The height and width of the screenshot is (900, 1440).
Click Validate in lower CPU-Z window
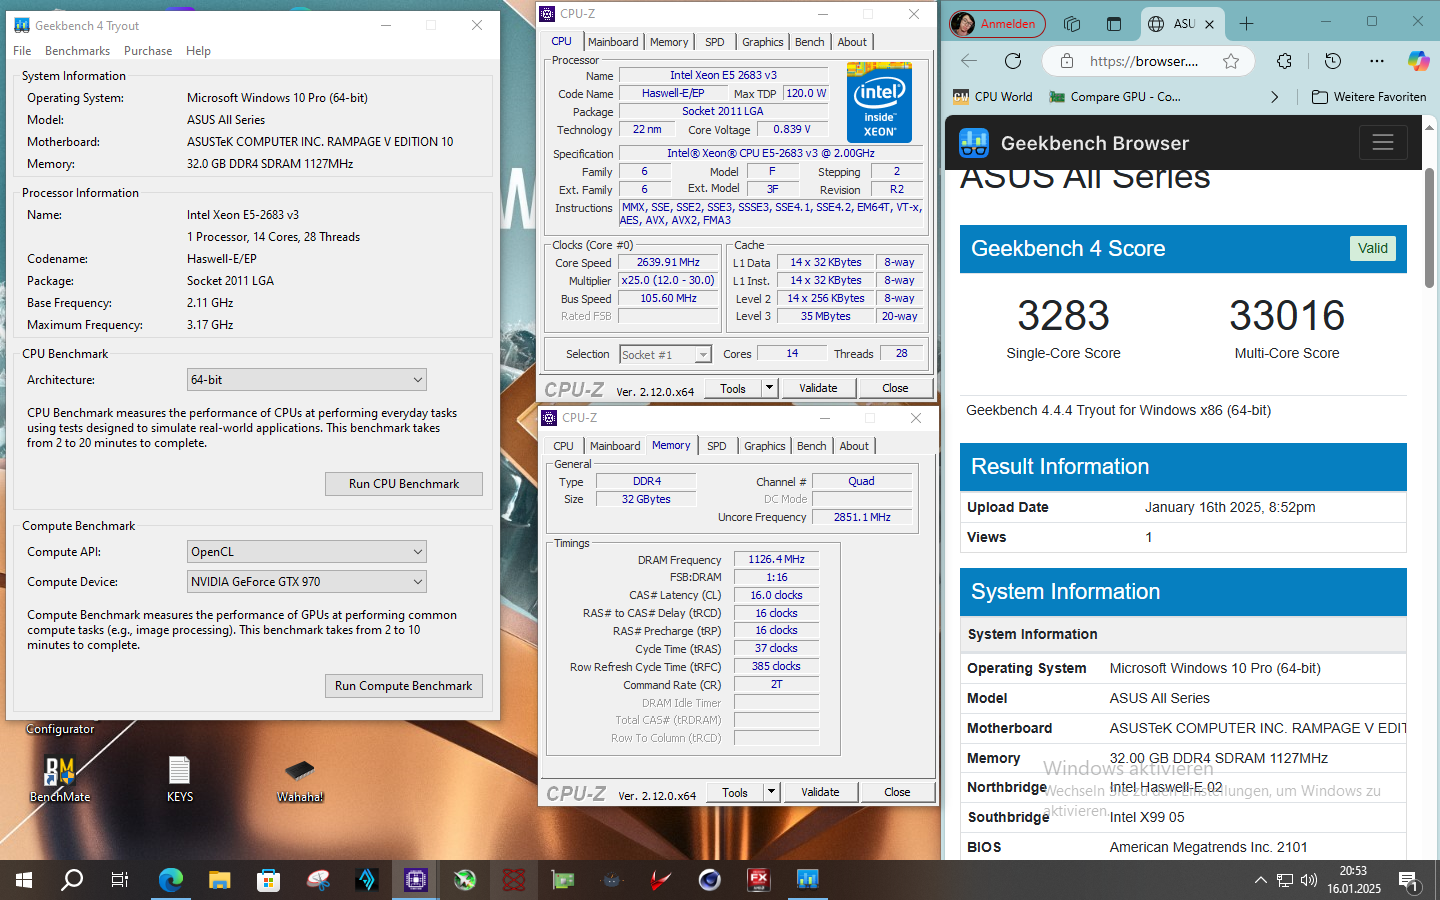click(x=820, y=792)
